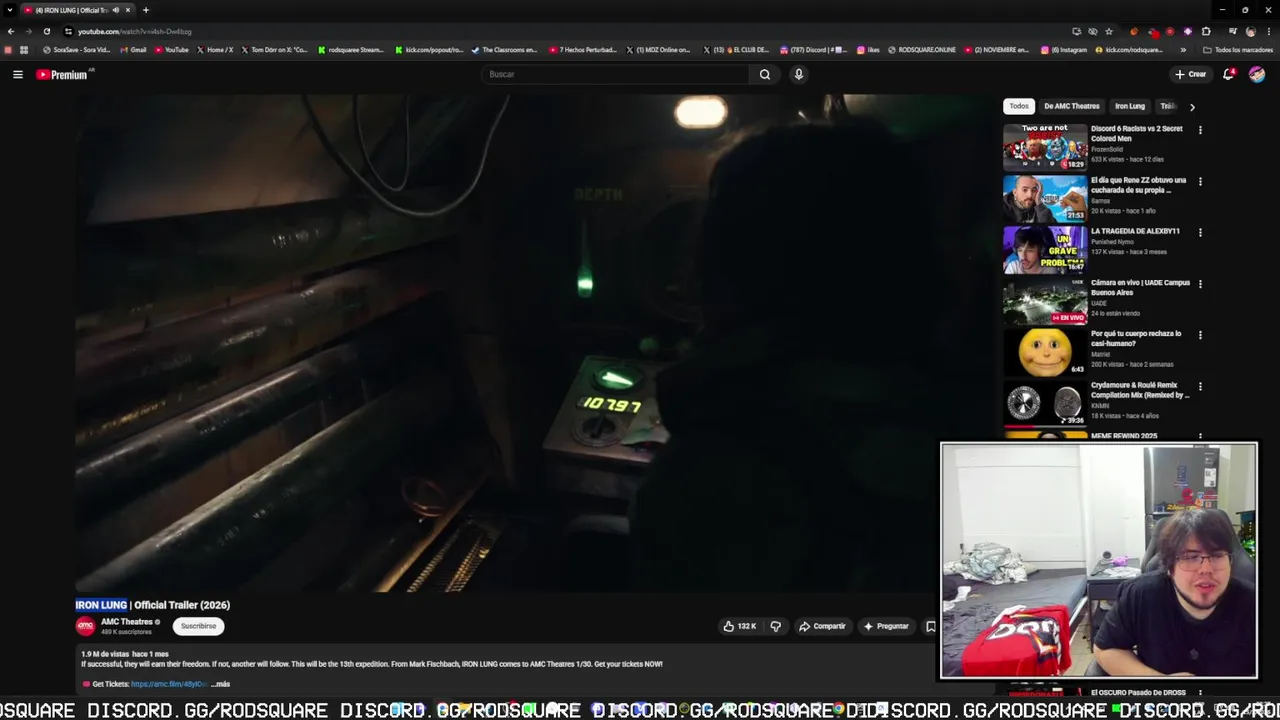
Task: Open a new browser tab
Action: pos(146,10)
